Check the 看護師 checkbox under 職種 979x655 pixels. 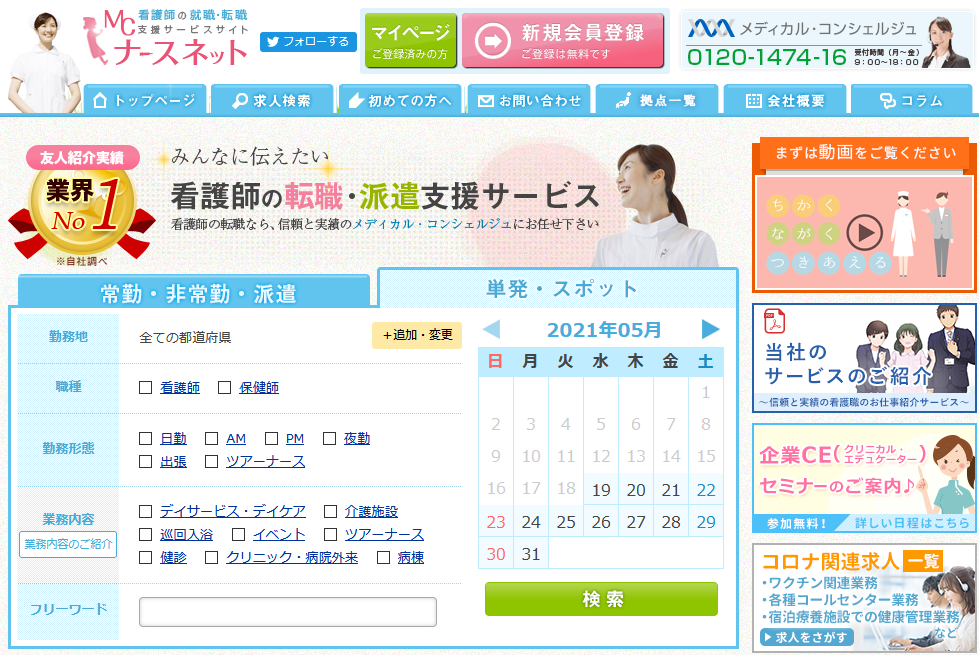click(x=144, y=387)
